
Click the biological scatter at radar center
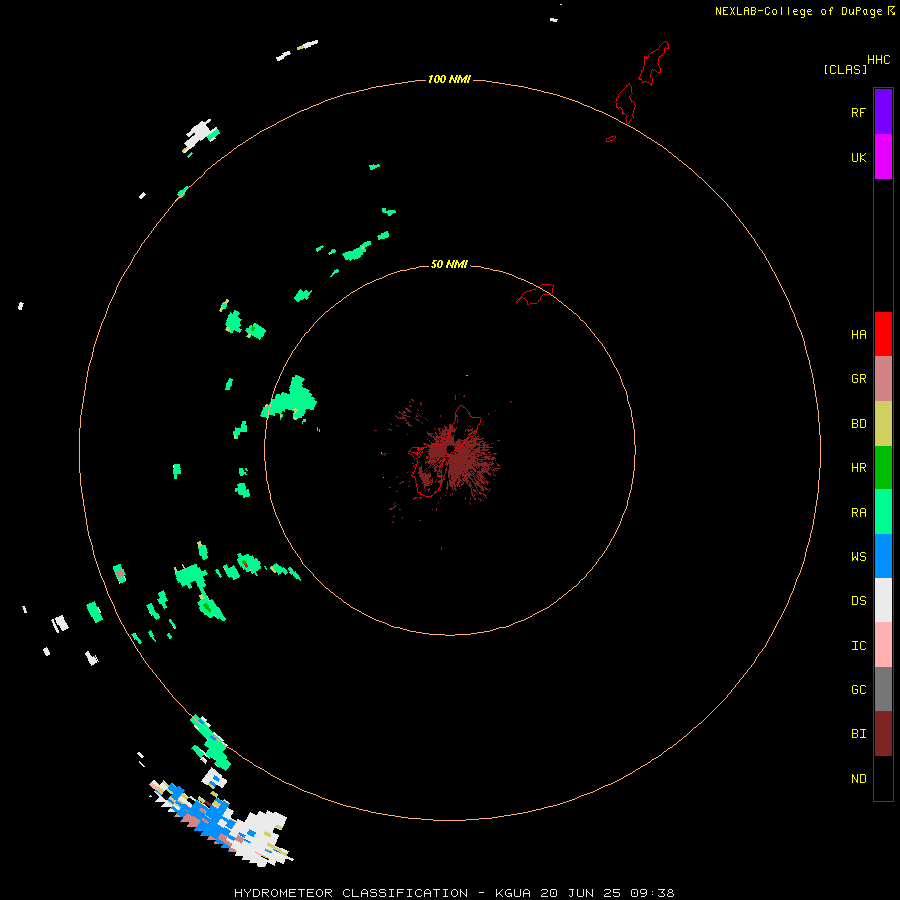[453, 459]
